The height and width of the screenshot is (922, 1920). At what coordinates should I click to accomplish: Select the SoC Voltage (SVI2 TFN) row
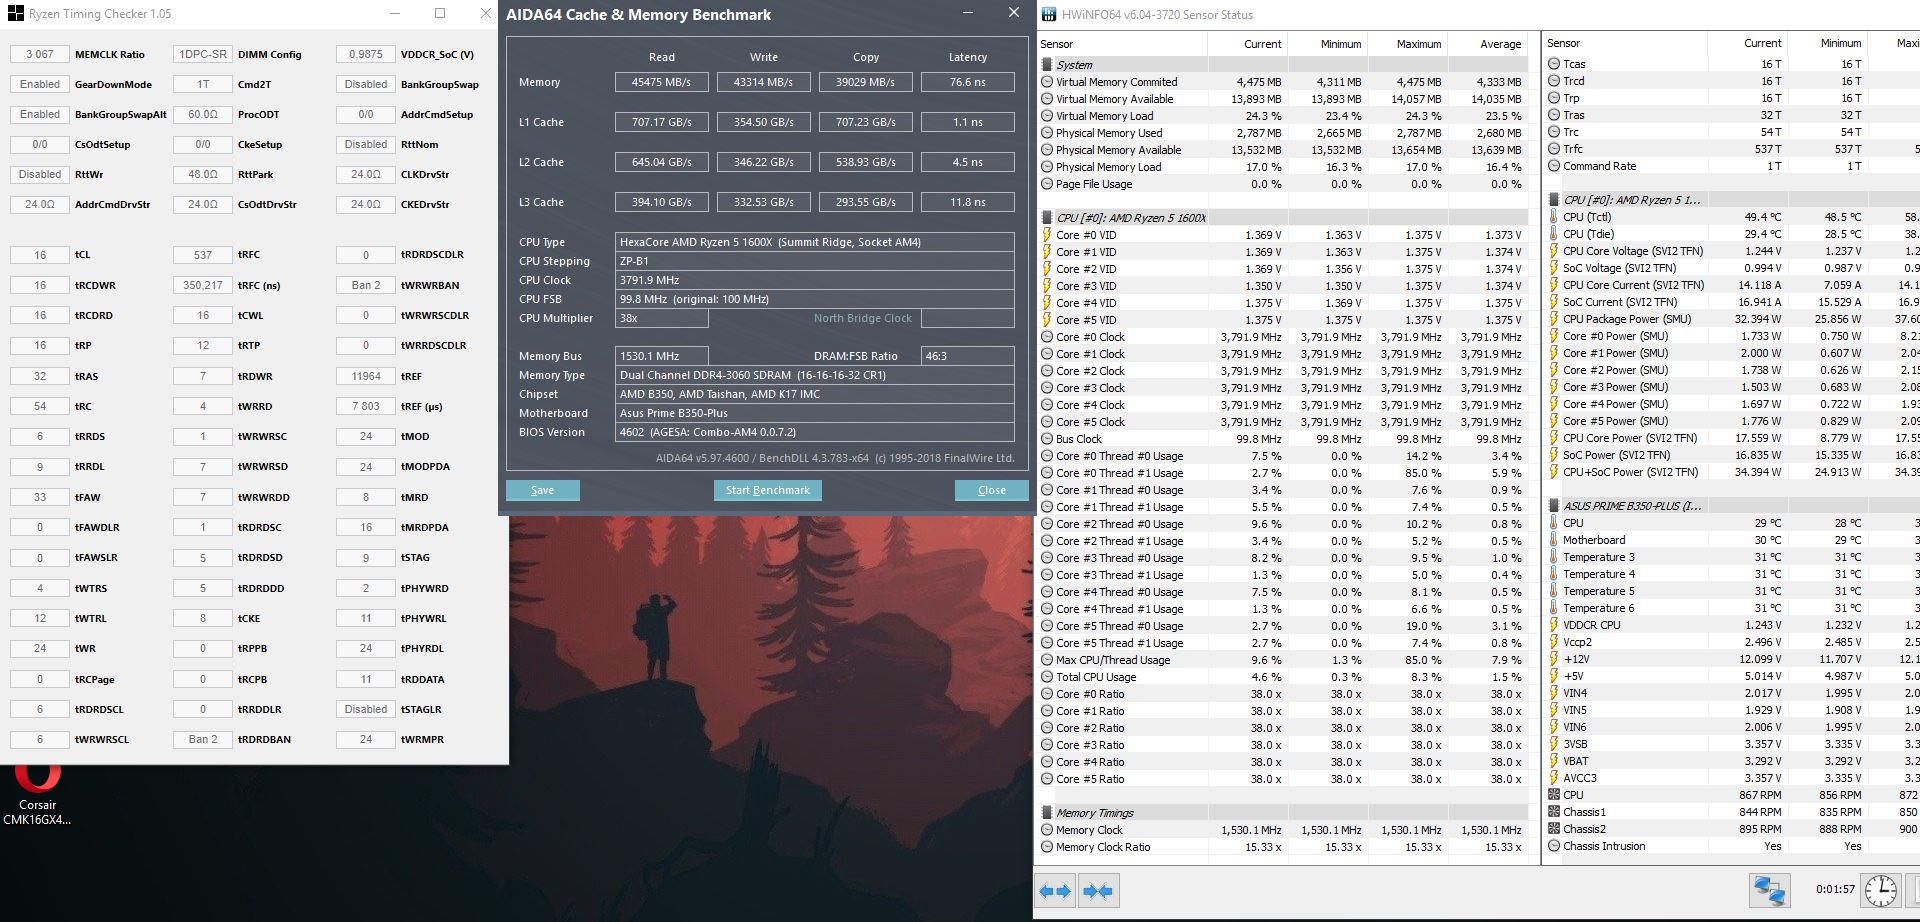[1732, 268]
